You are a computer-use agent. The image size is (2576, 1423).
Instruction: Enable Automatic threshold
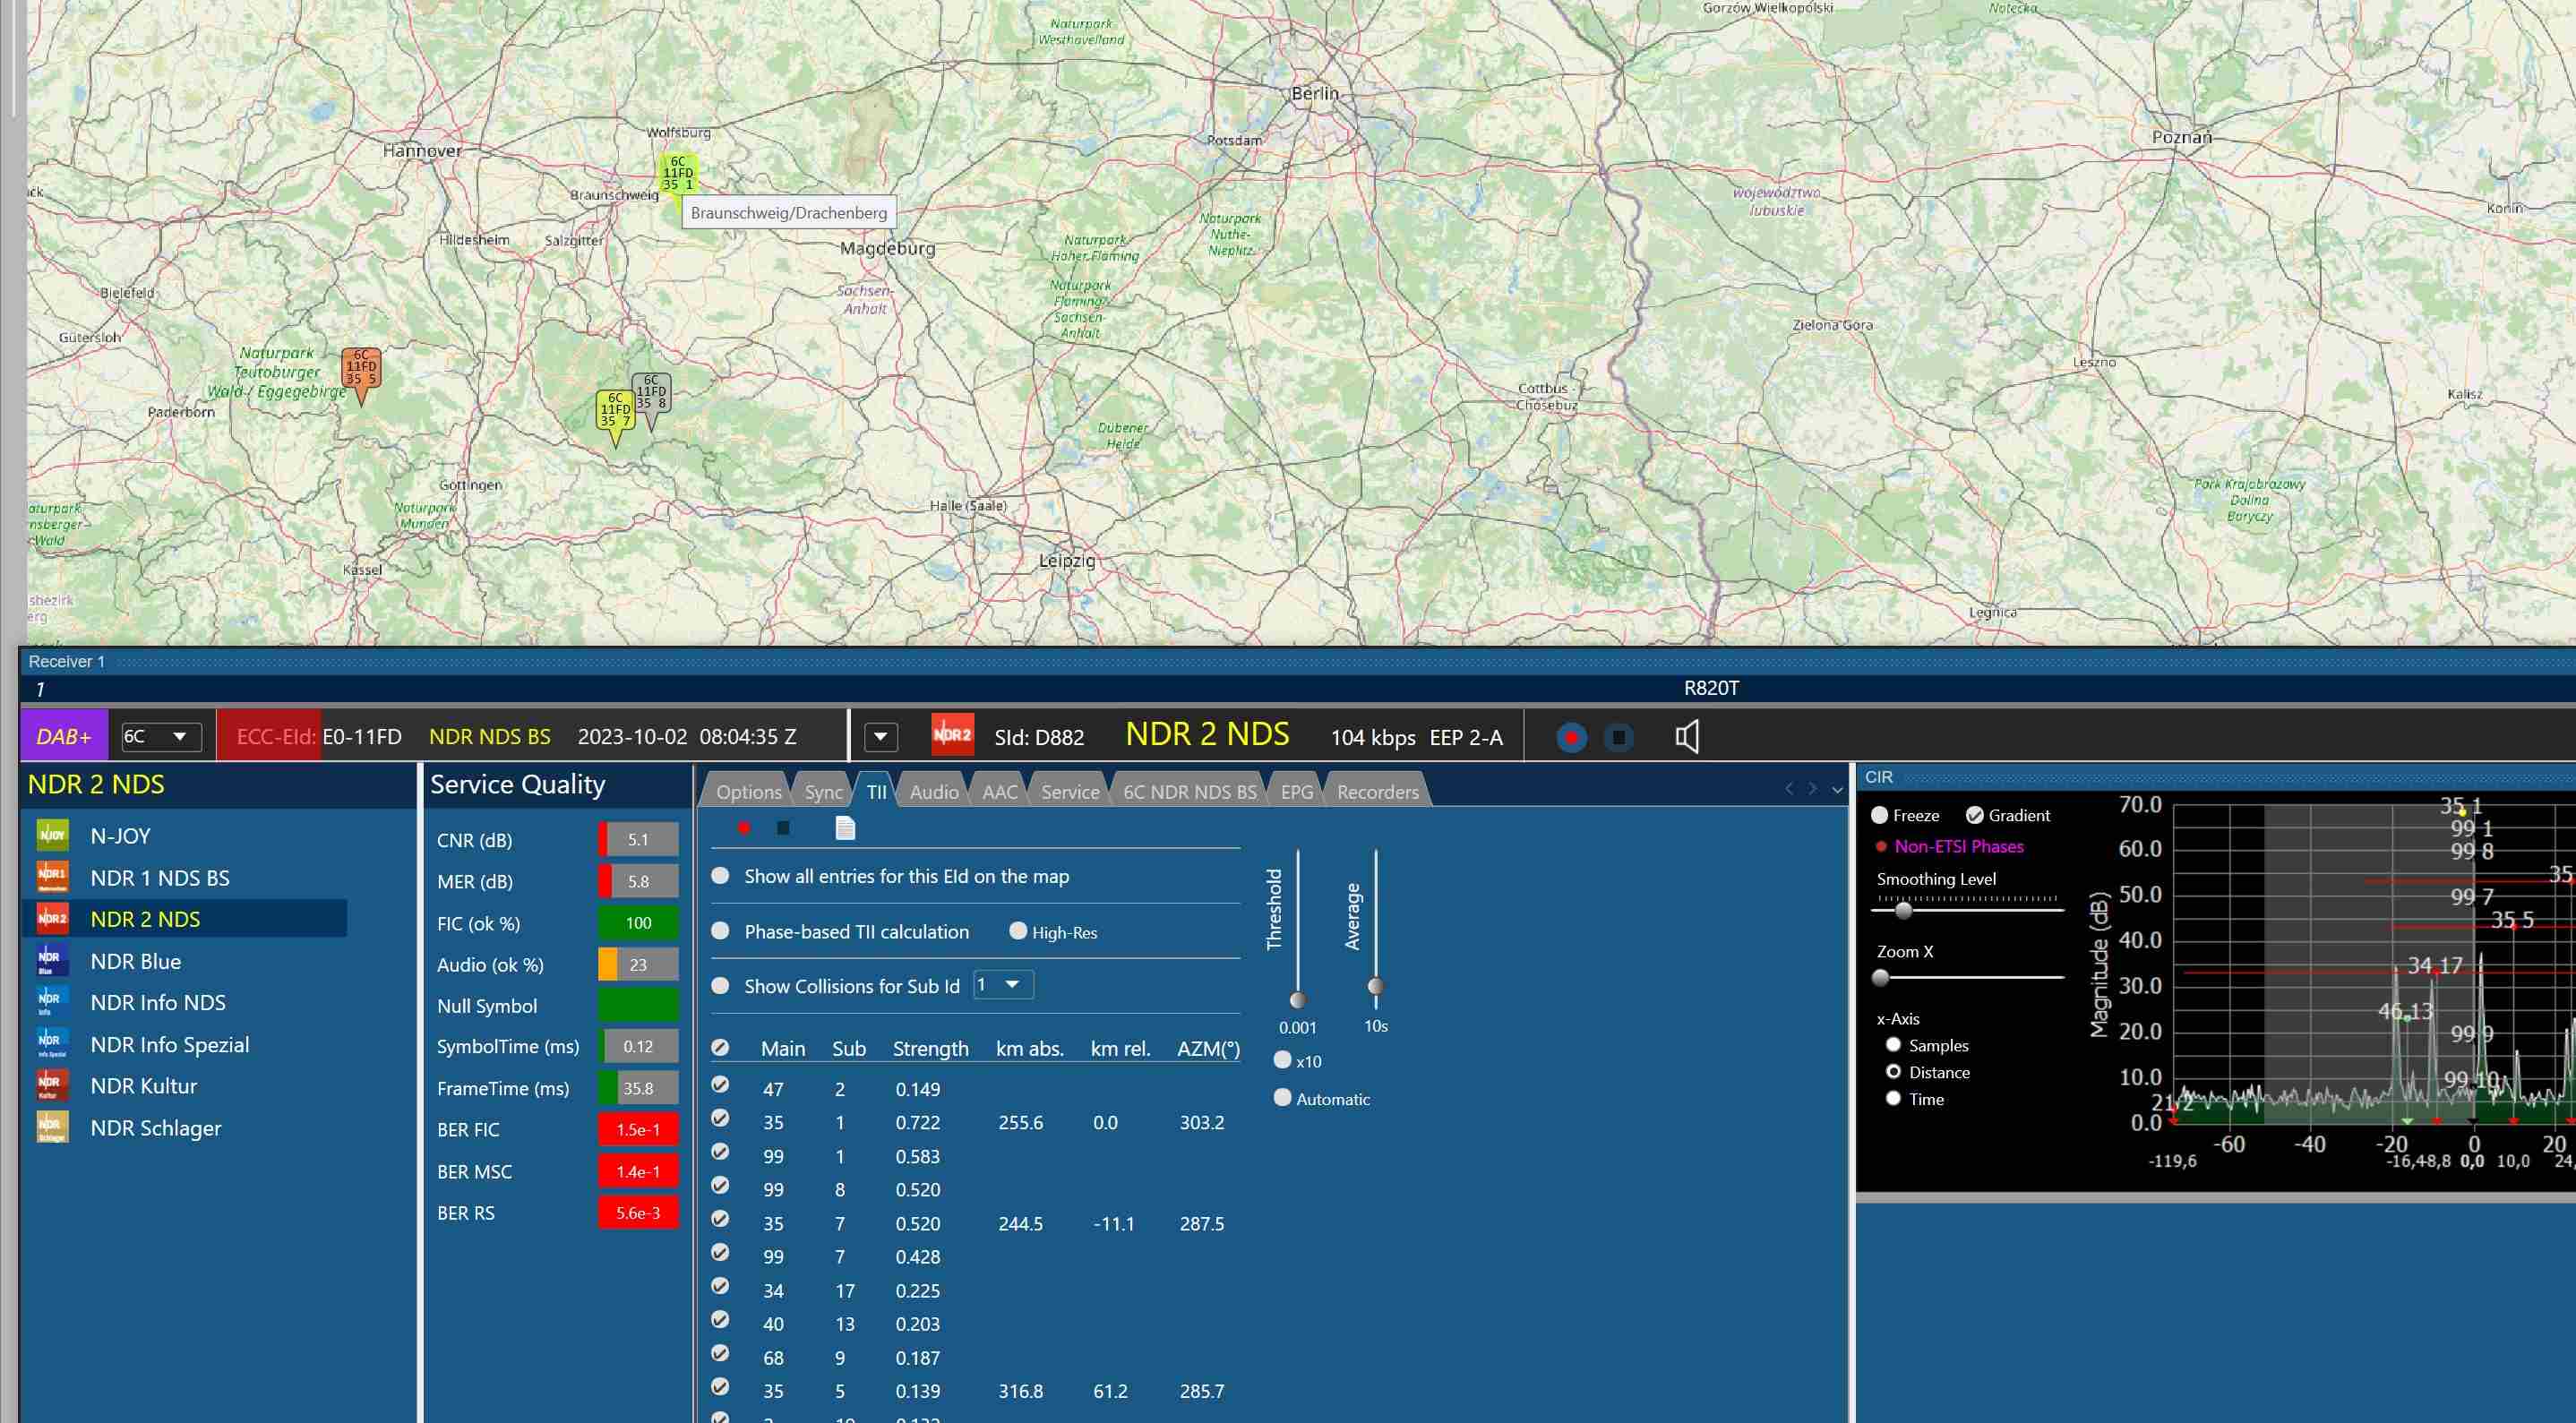coord(1283,1098)
